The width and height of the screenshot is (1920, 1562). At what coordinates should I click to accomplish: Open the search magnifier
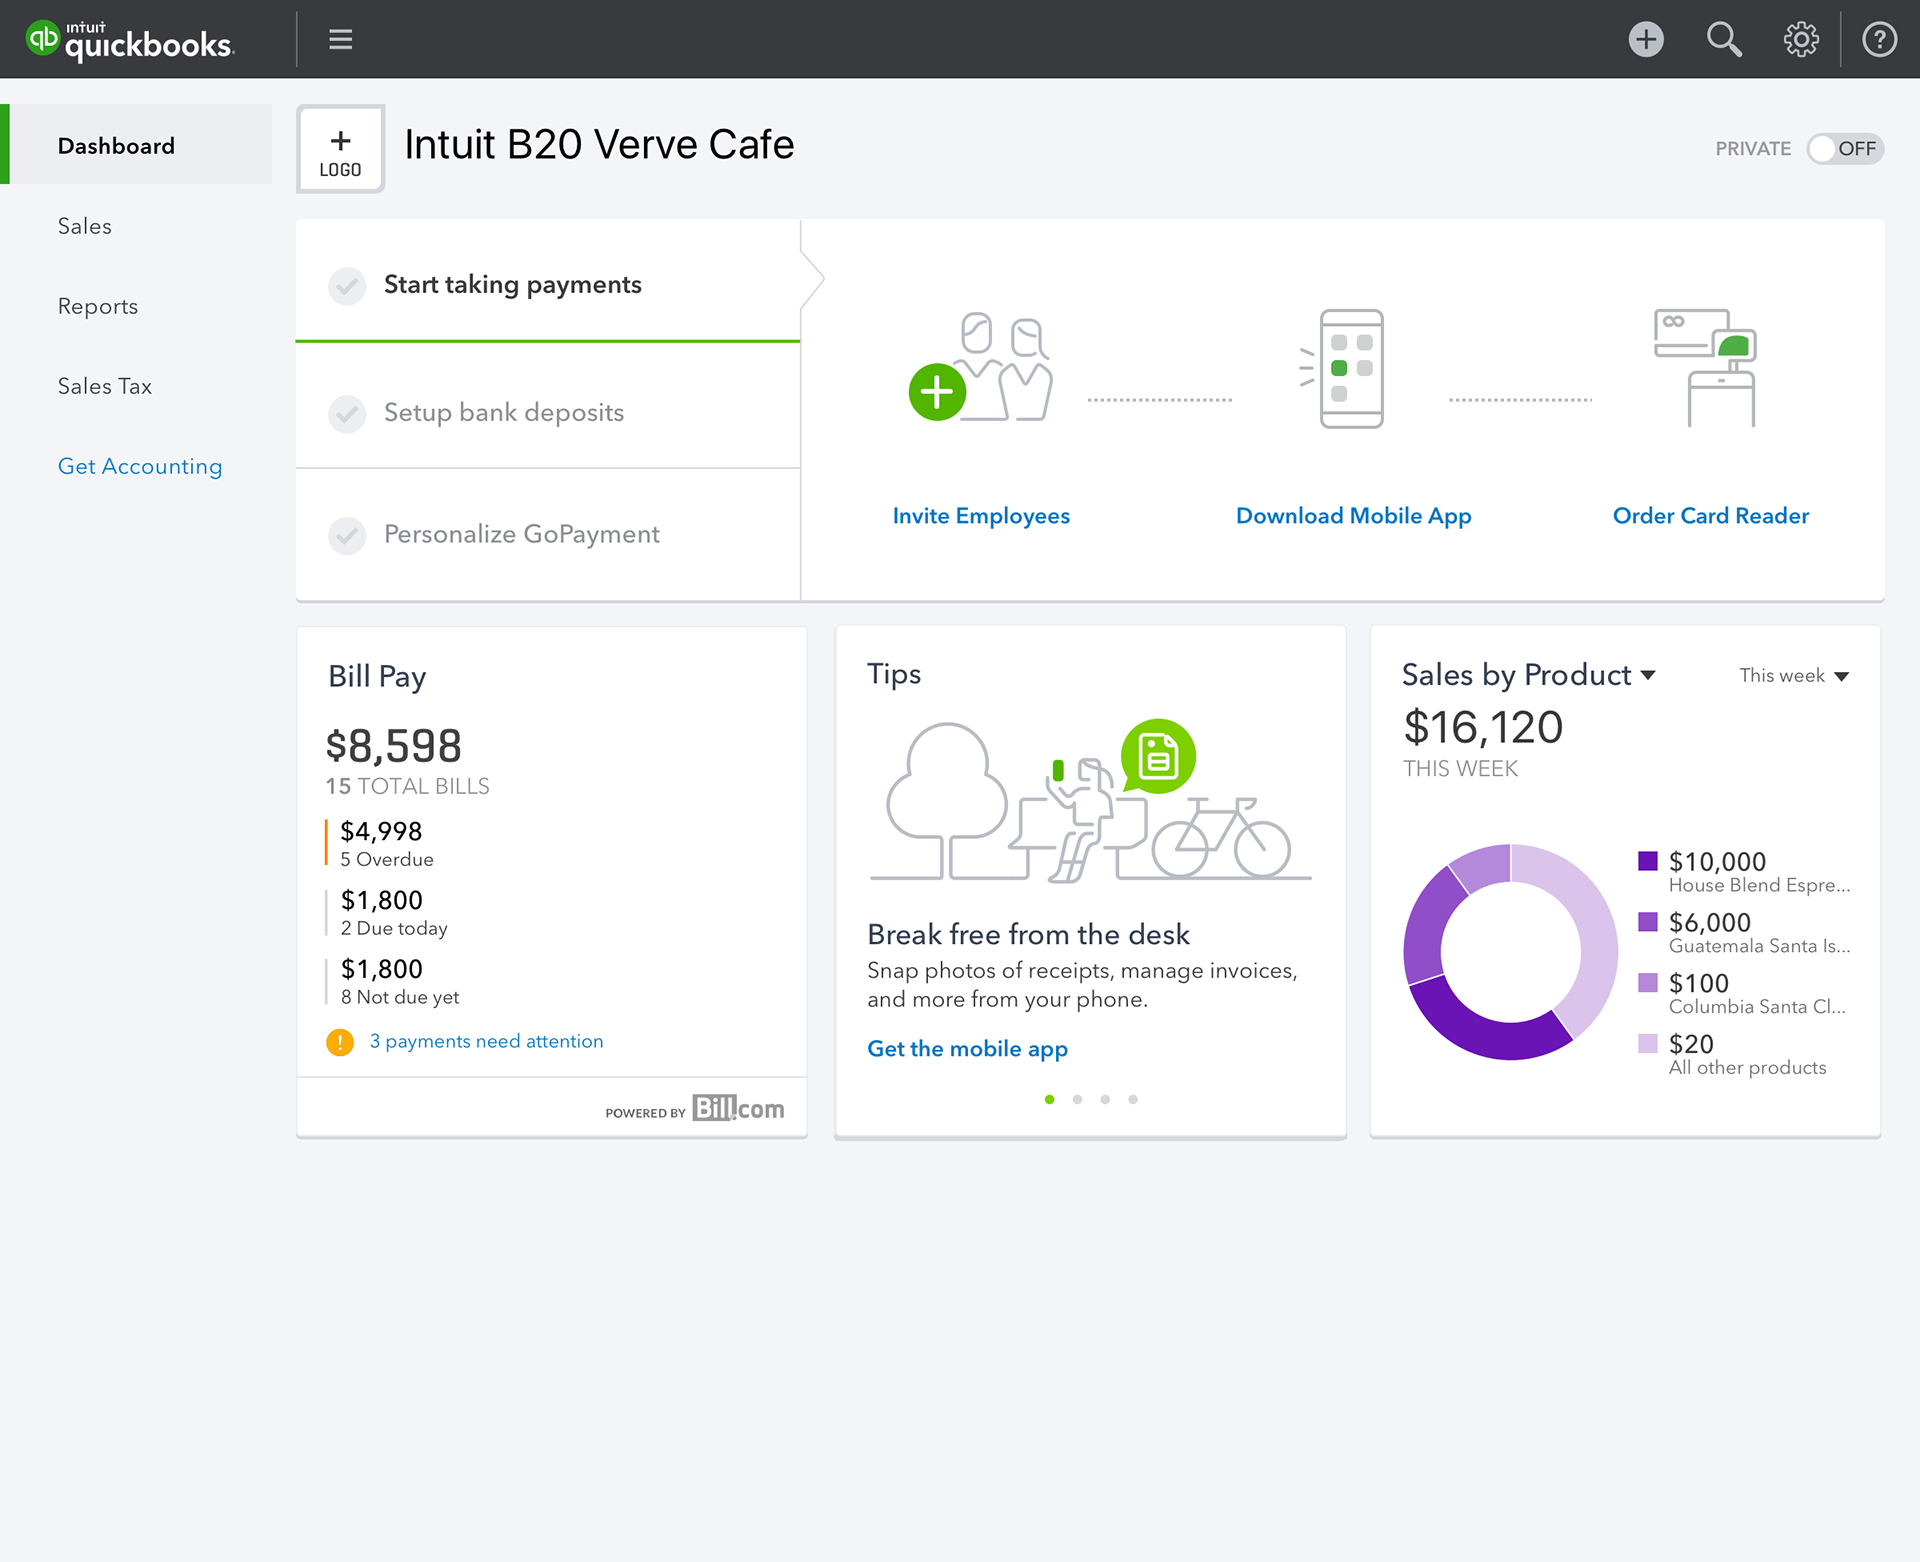click(x=1724, y=39)
